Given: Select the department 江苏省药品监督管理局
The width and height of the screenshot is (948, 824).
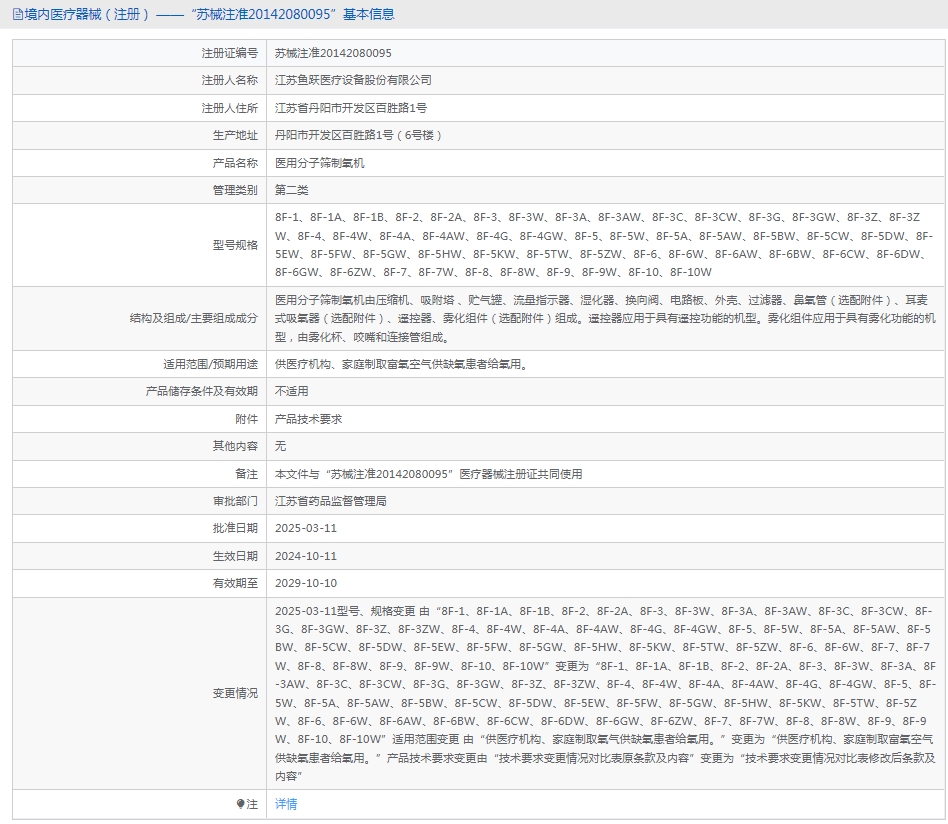Looking at the screenshot, I should pos(331,501).
